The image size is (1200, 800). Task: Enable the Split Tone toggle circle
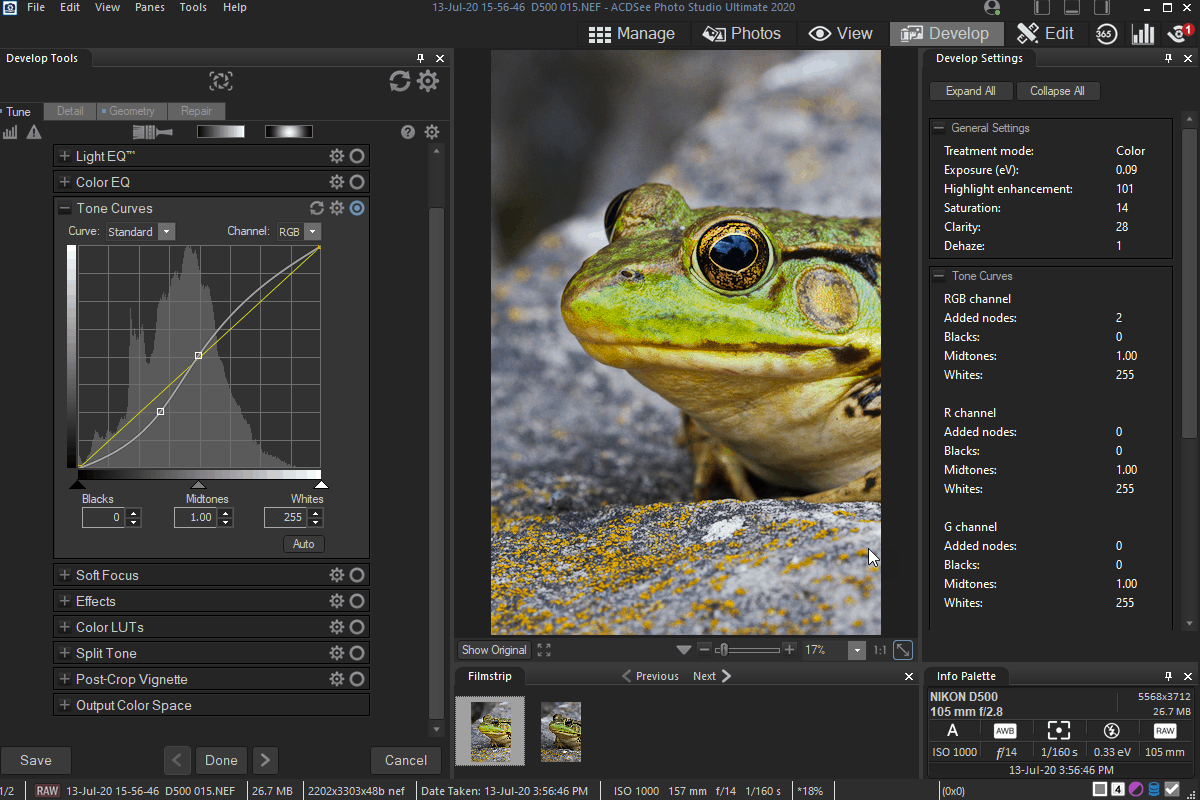[x=357, y=653]
